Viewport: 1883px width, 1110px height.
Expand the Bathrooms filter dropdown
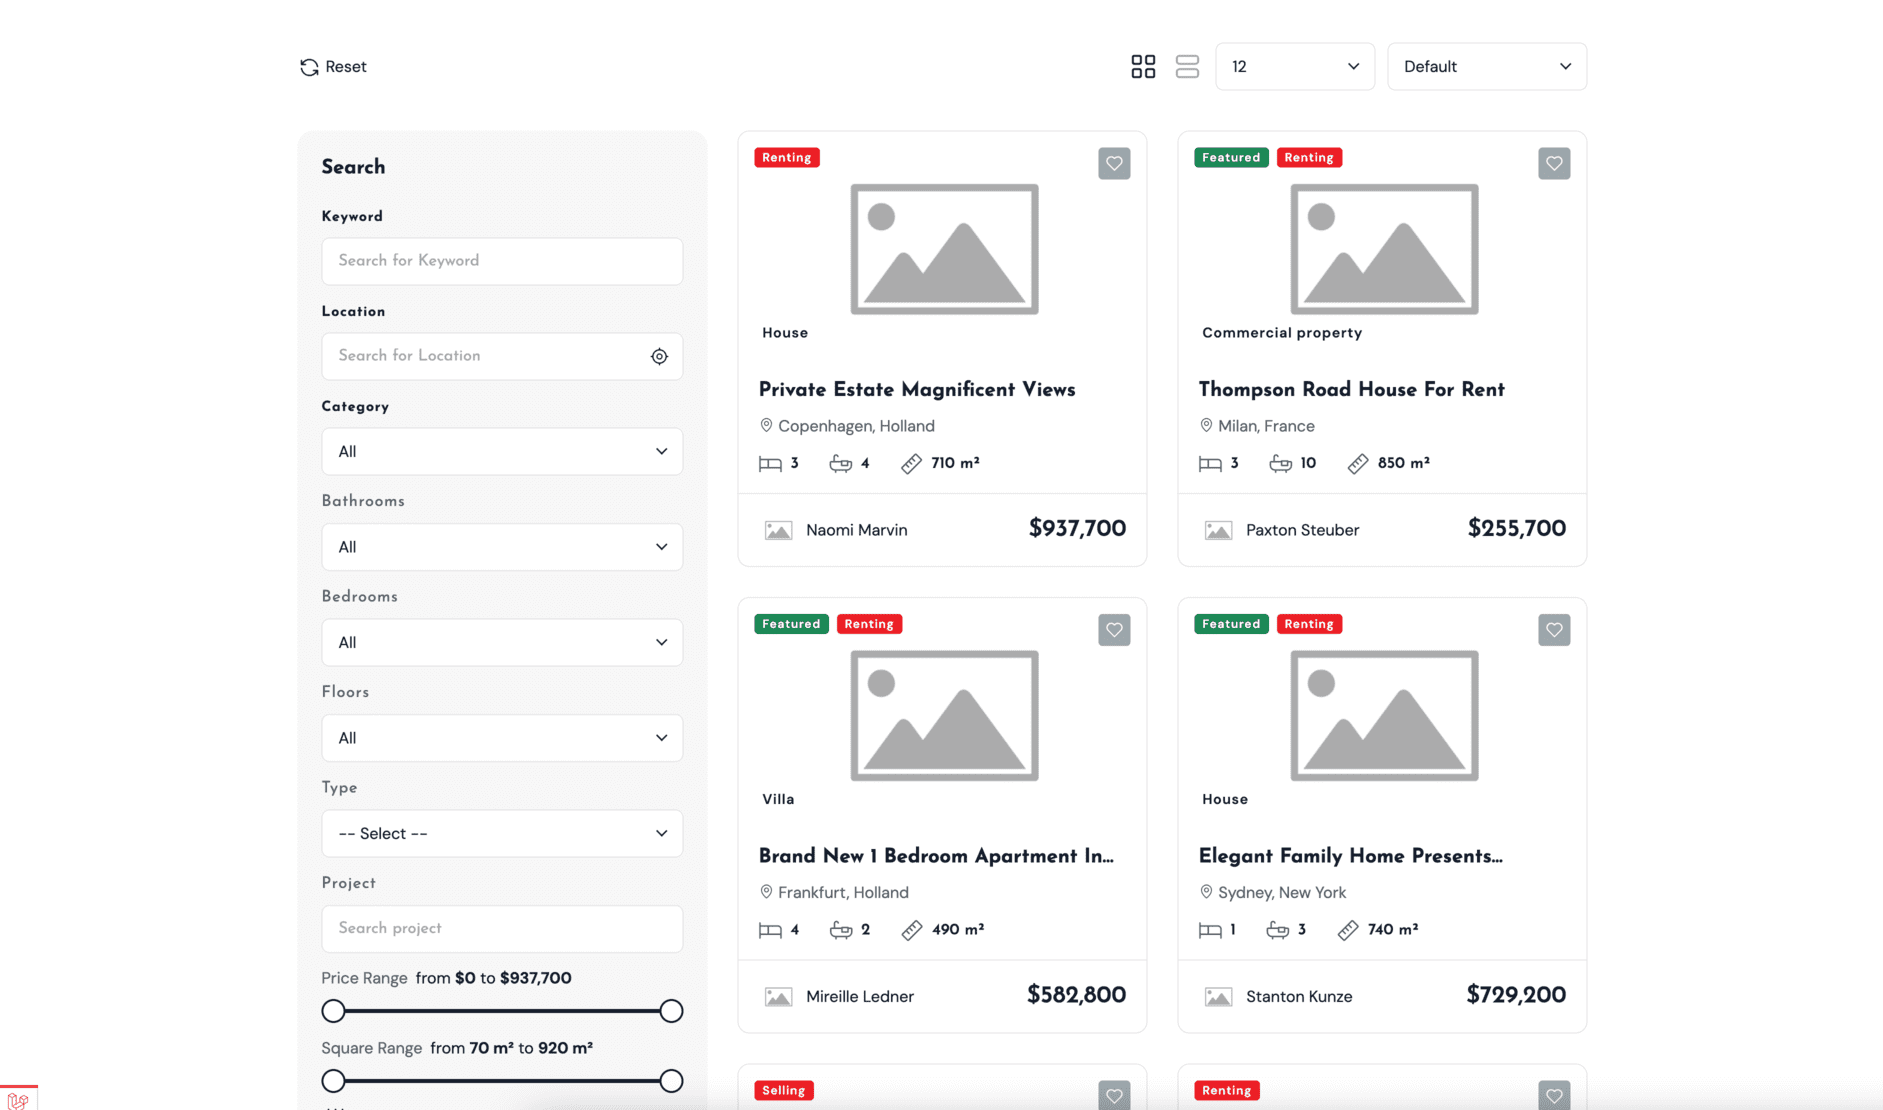(x=502, y=547)
